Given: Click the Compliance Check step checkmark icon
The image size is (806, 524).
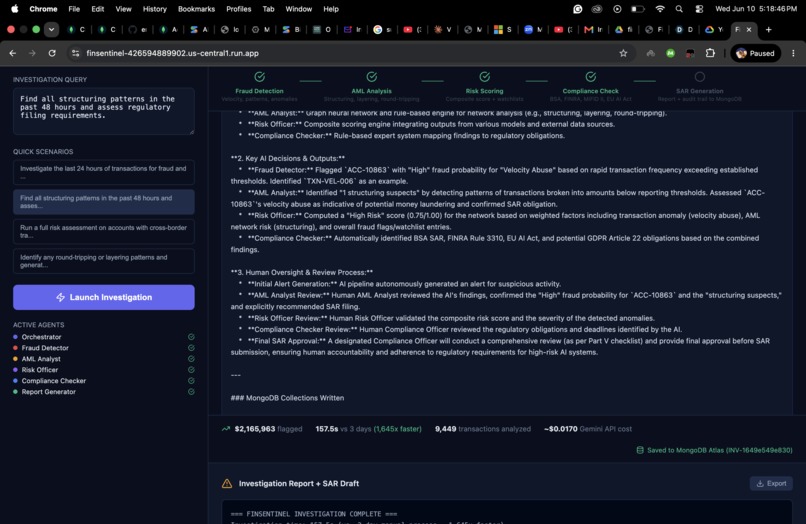Looking at the screenshot, I should point(591,77).
